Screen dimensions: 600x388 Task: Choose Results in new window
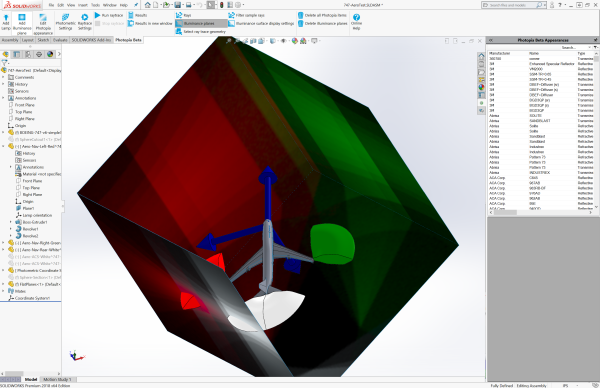pos(150,23)
